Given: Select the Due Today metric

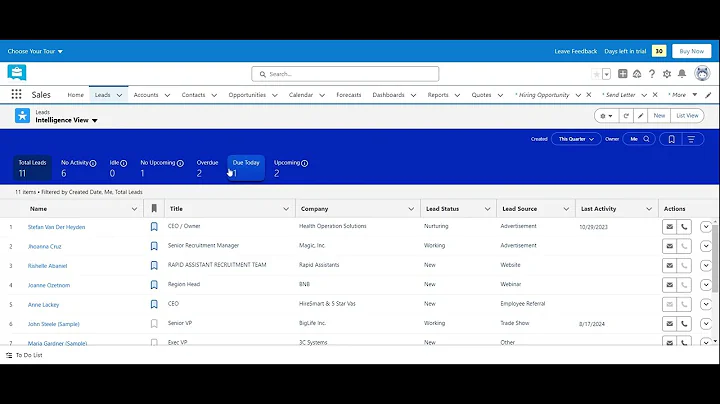Looking at the screenshot, I should click(x=246, y=168).
